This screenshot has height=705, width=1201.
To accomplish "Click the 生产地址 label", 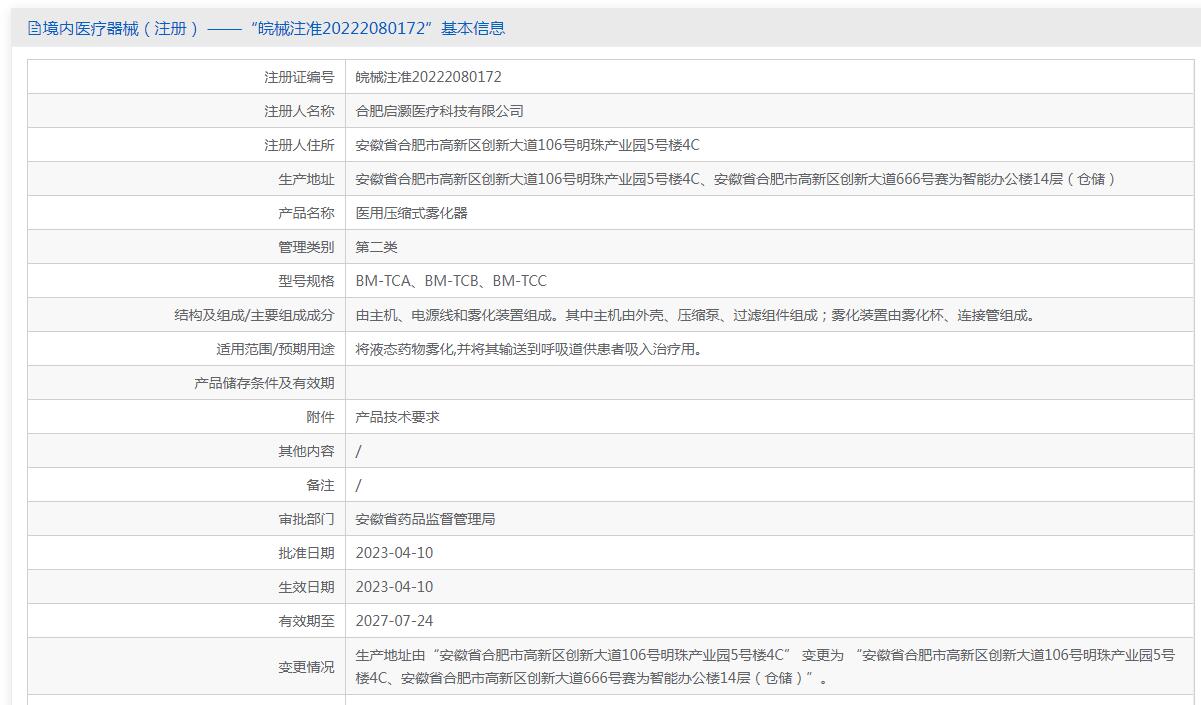I will [306, 179].
